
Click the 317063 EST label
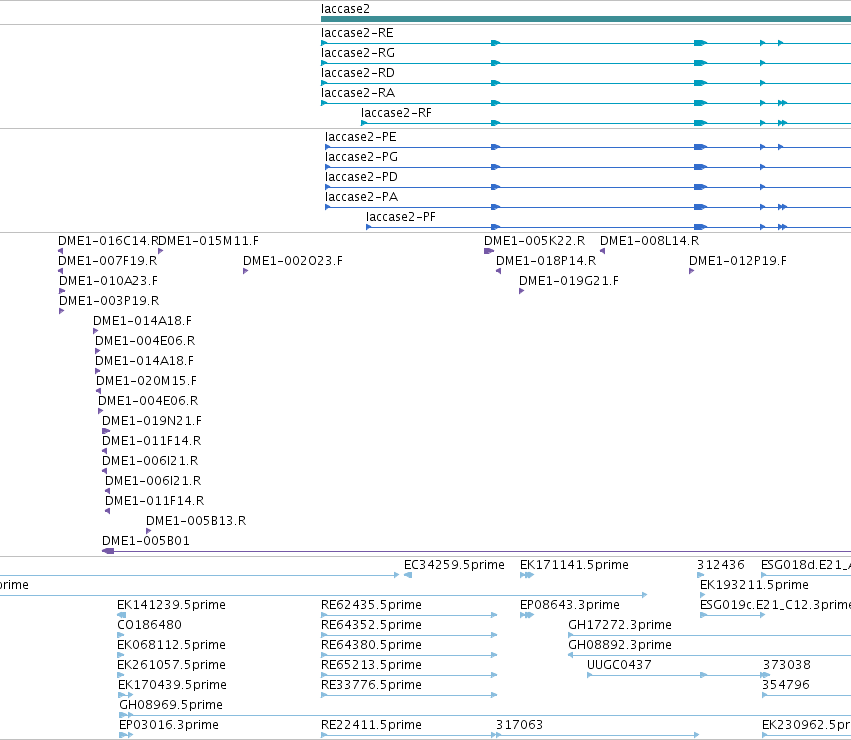[519, 725]
